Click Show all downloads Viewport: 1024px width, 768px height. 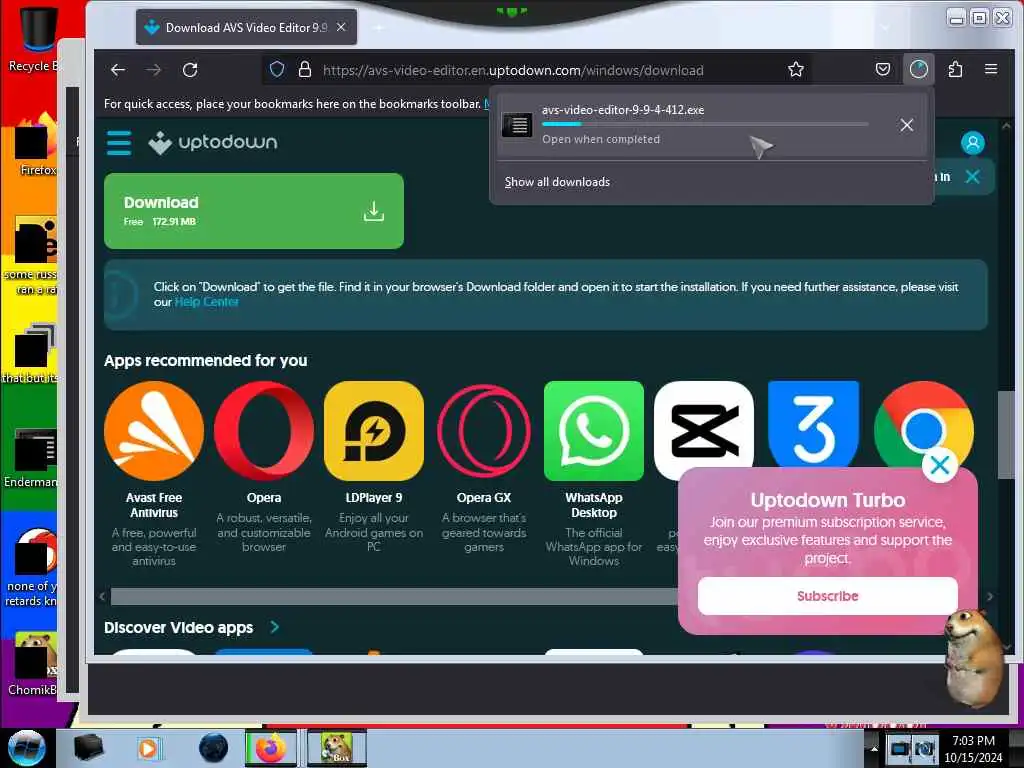pyautogui.click(x=557, y=182)
